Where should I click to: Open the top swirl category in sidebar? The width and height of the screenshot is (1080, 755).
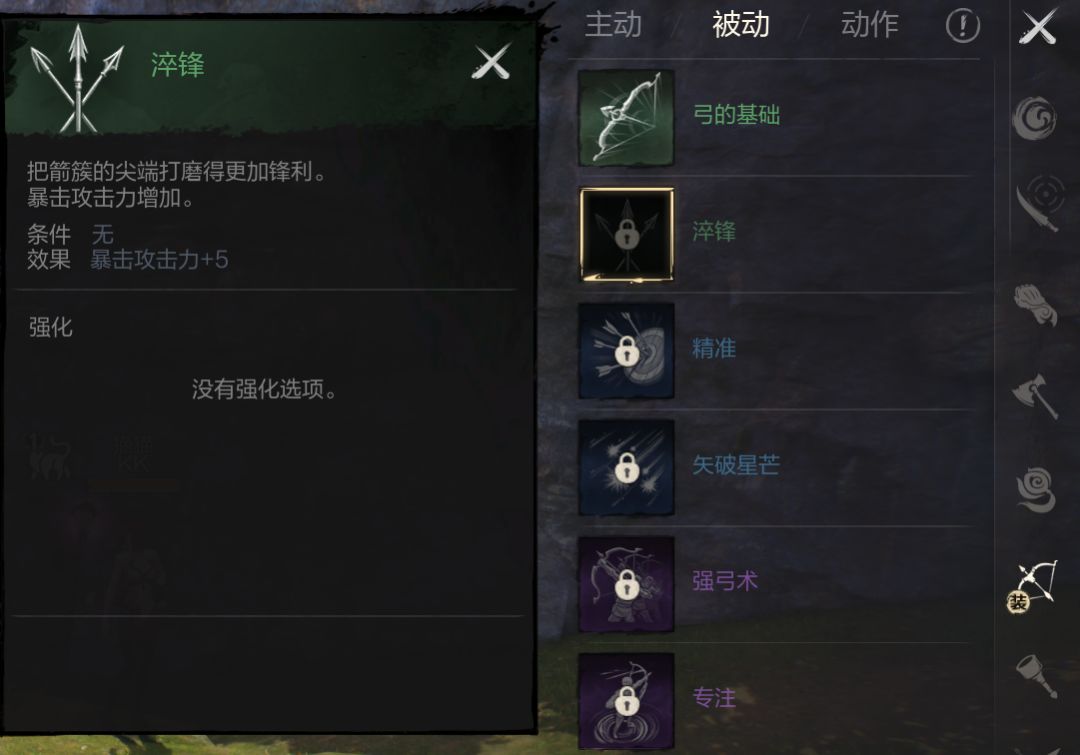click(1035, 118)
